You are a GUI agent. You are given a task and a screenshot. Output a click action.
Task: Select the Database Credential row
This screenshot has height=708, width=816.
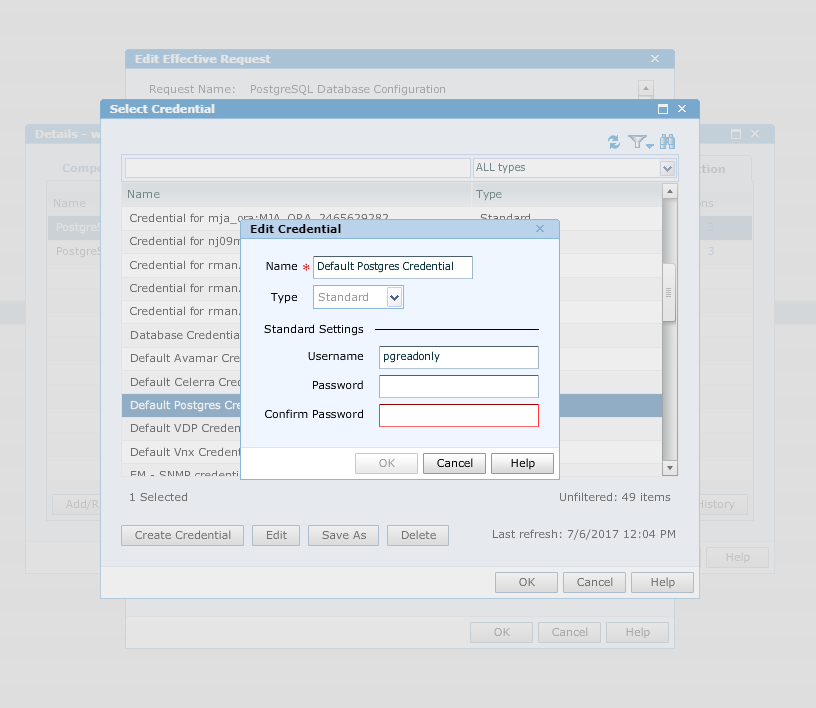180,335
